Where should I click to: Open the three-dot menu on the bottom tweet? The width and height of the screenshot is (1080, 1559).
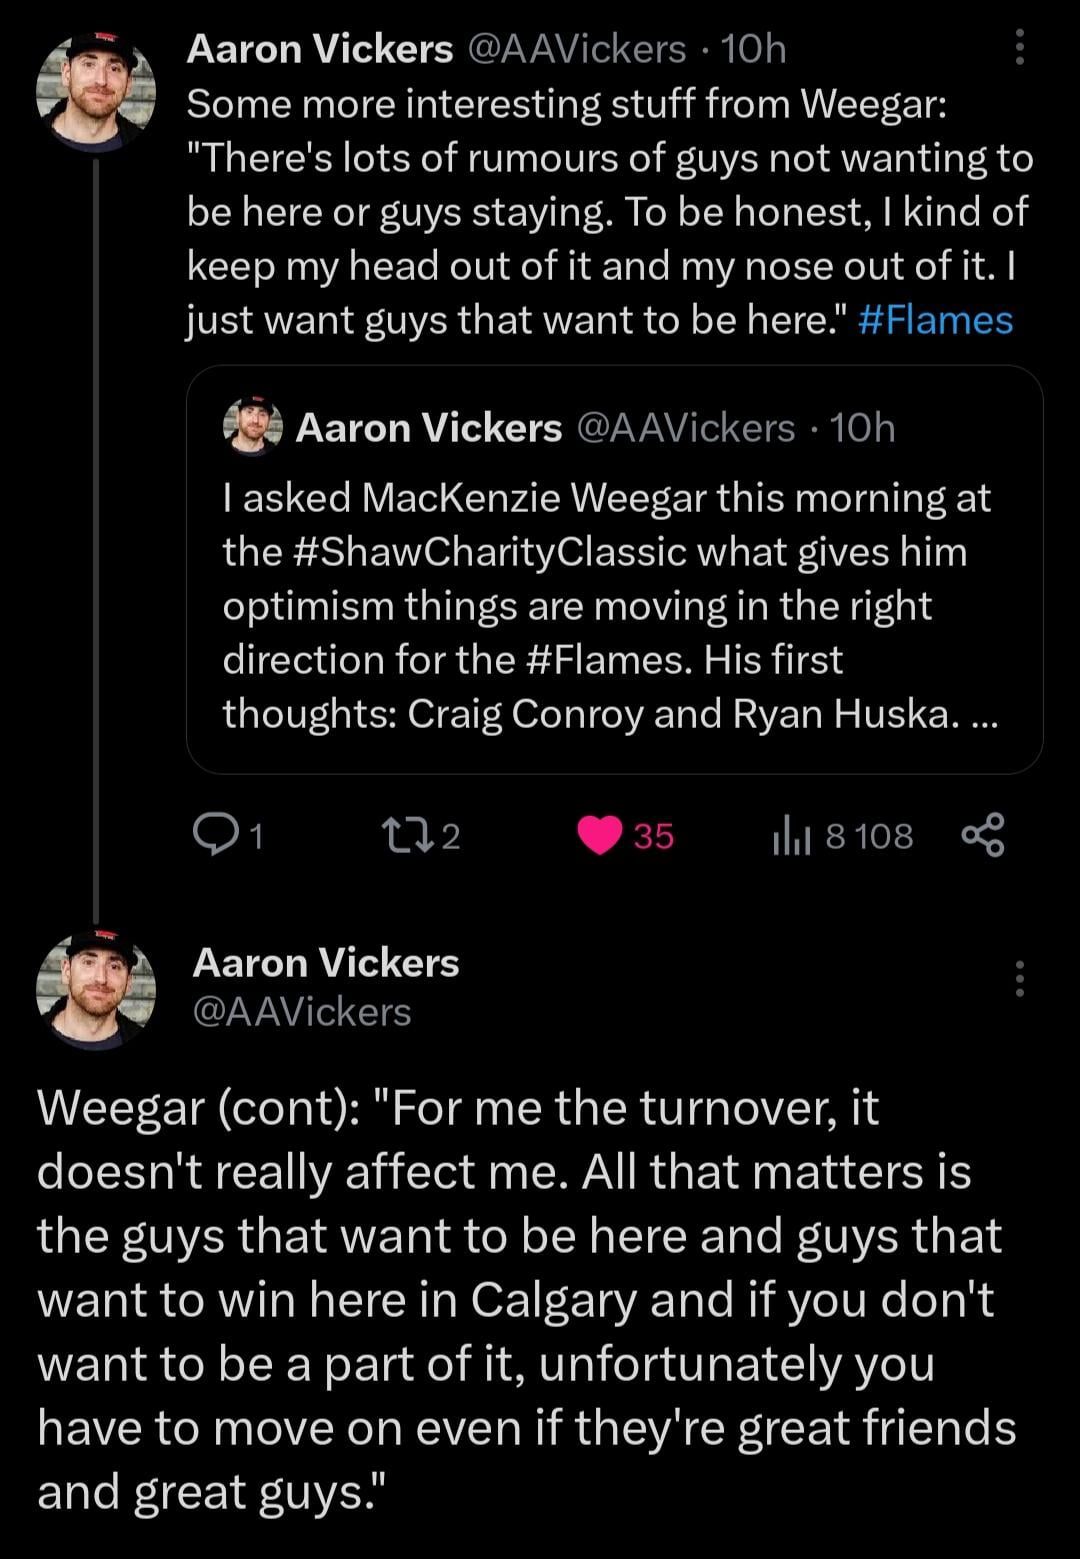(x=1019, y=979)
